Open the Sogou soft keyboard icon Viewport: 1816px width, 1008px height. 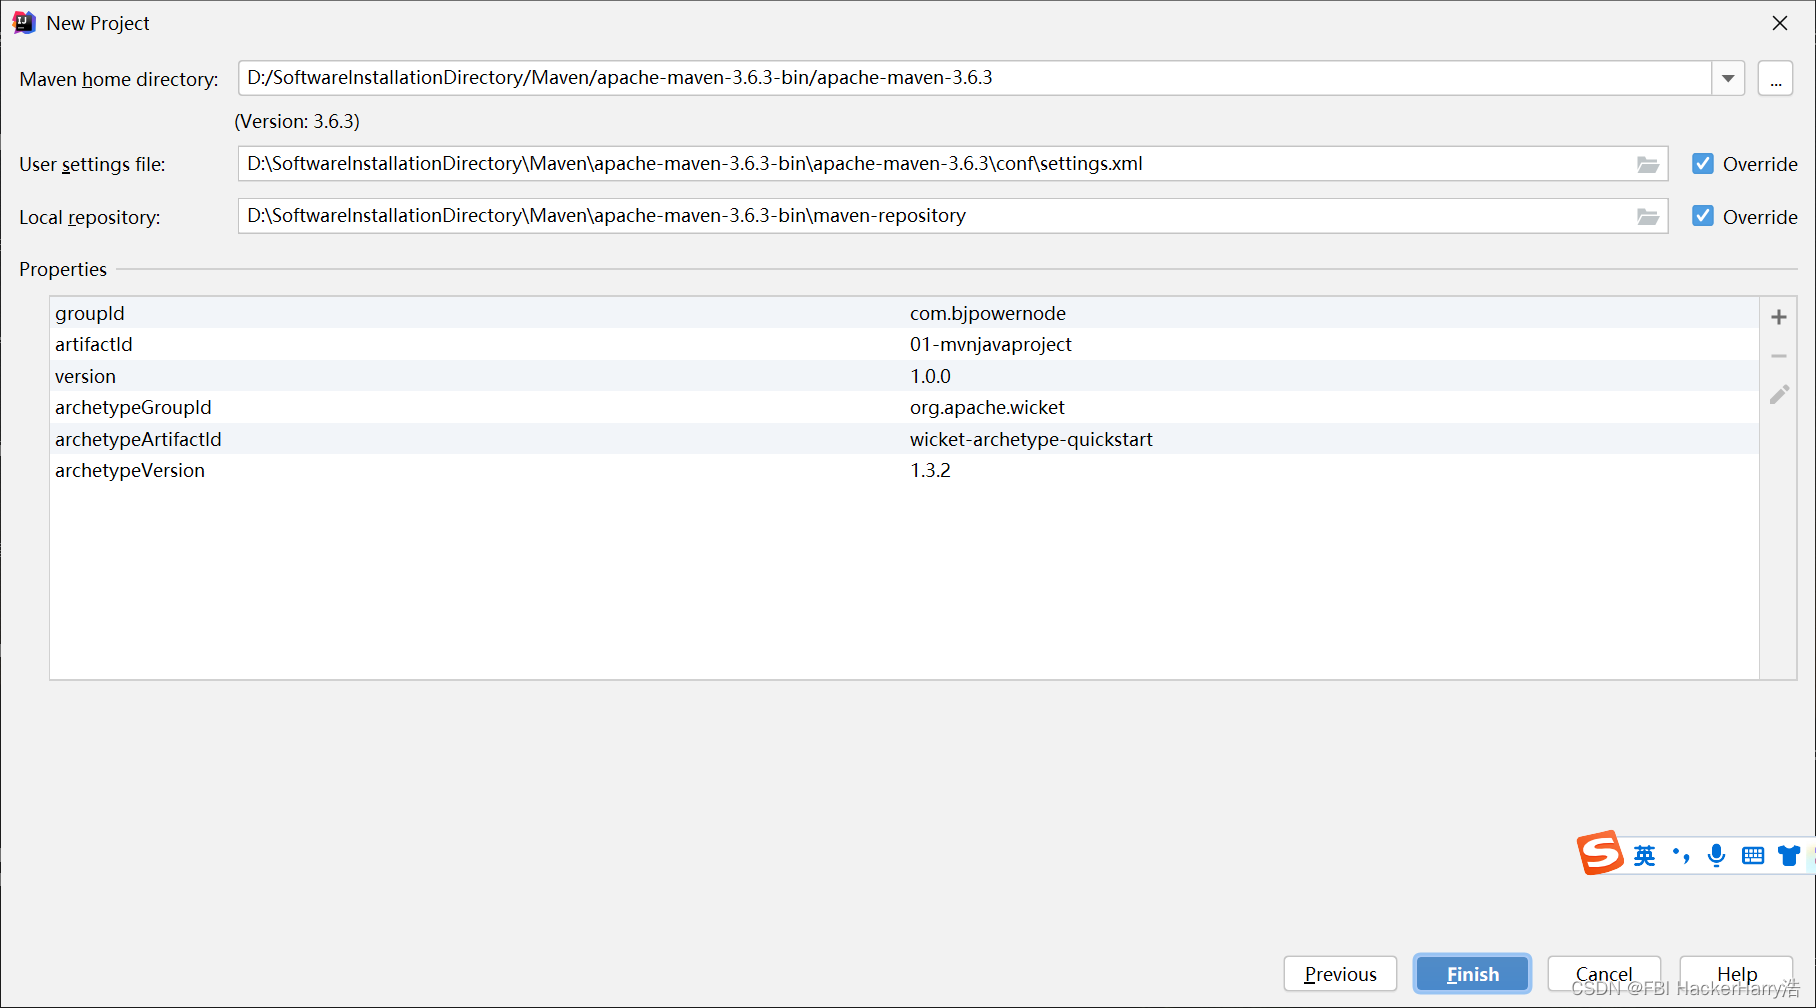[x=1753, y=855]
